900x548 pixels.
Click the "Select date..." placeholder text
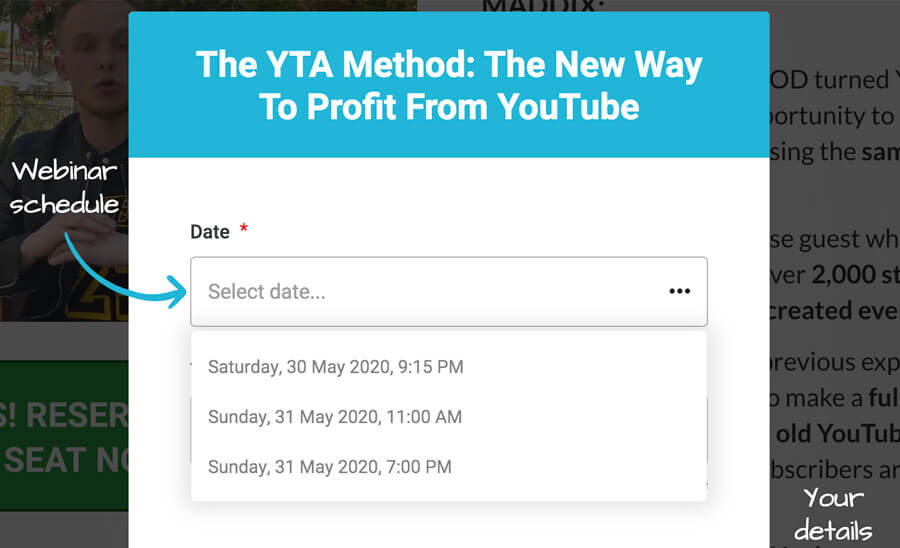(266, 292)
